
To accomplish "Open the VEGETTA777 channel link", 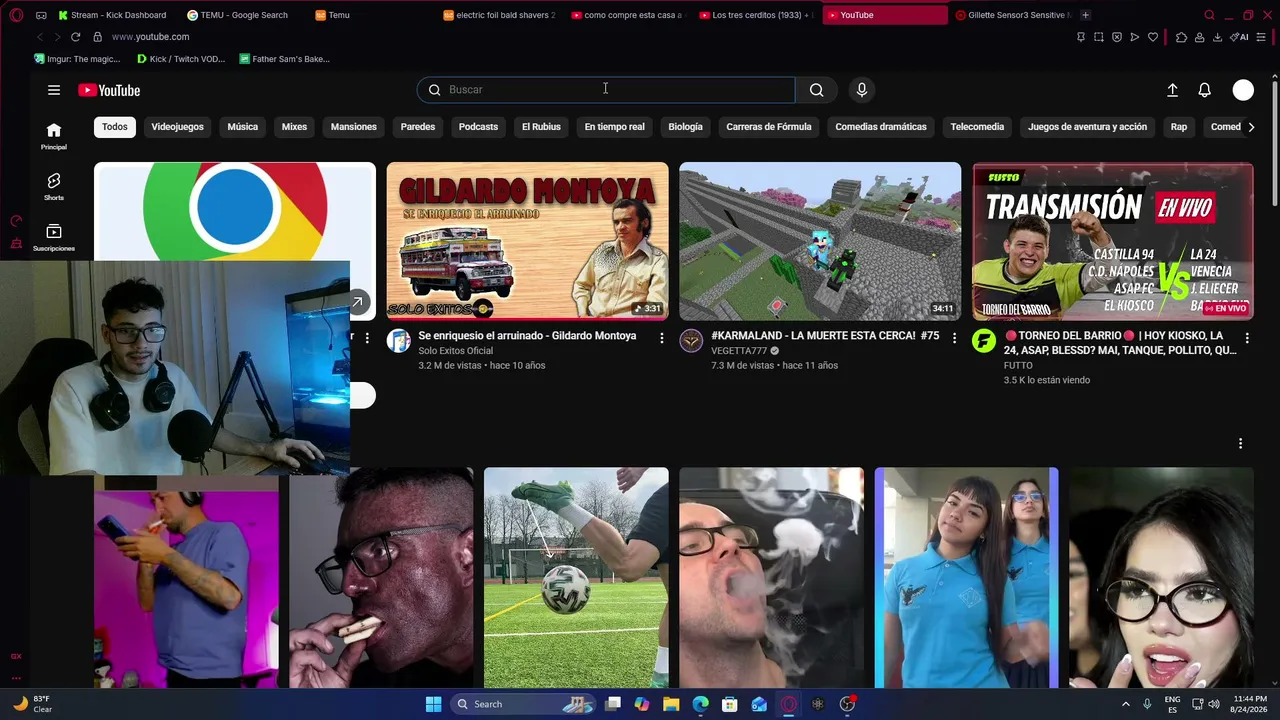I will (x=740, y=351).
